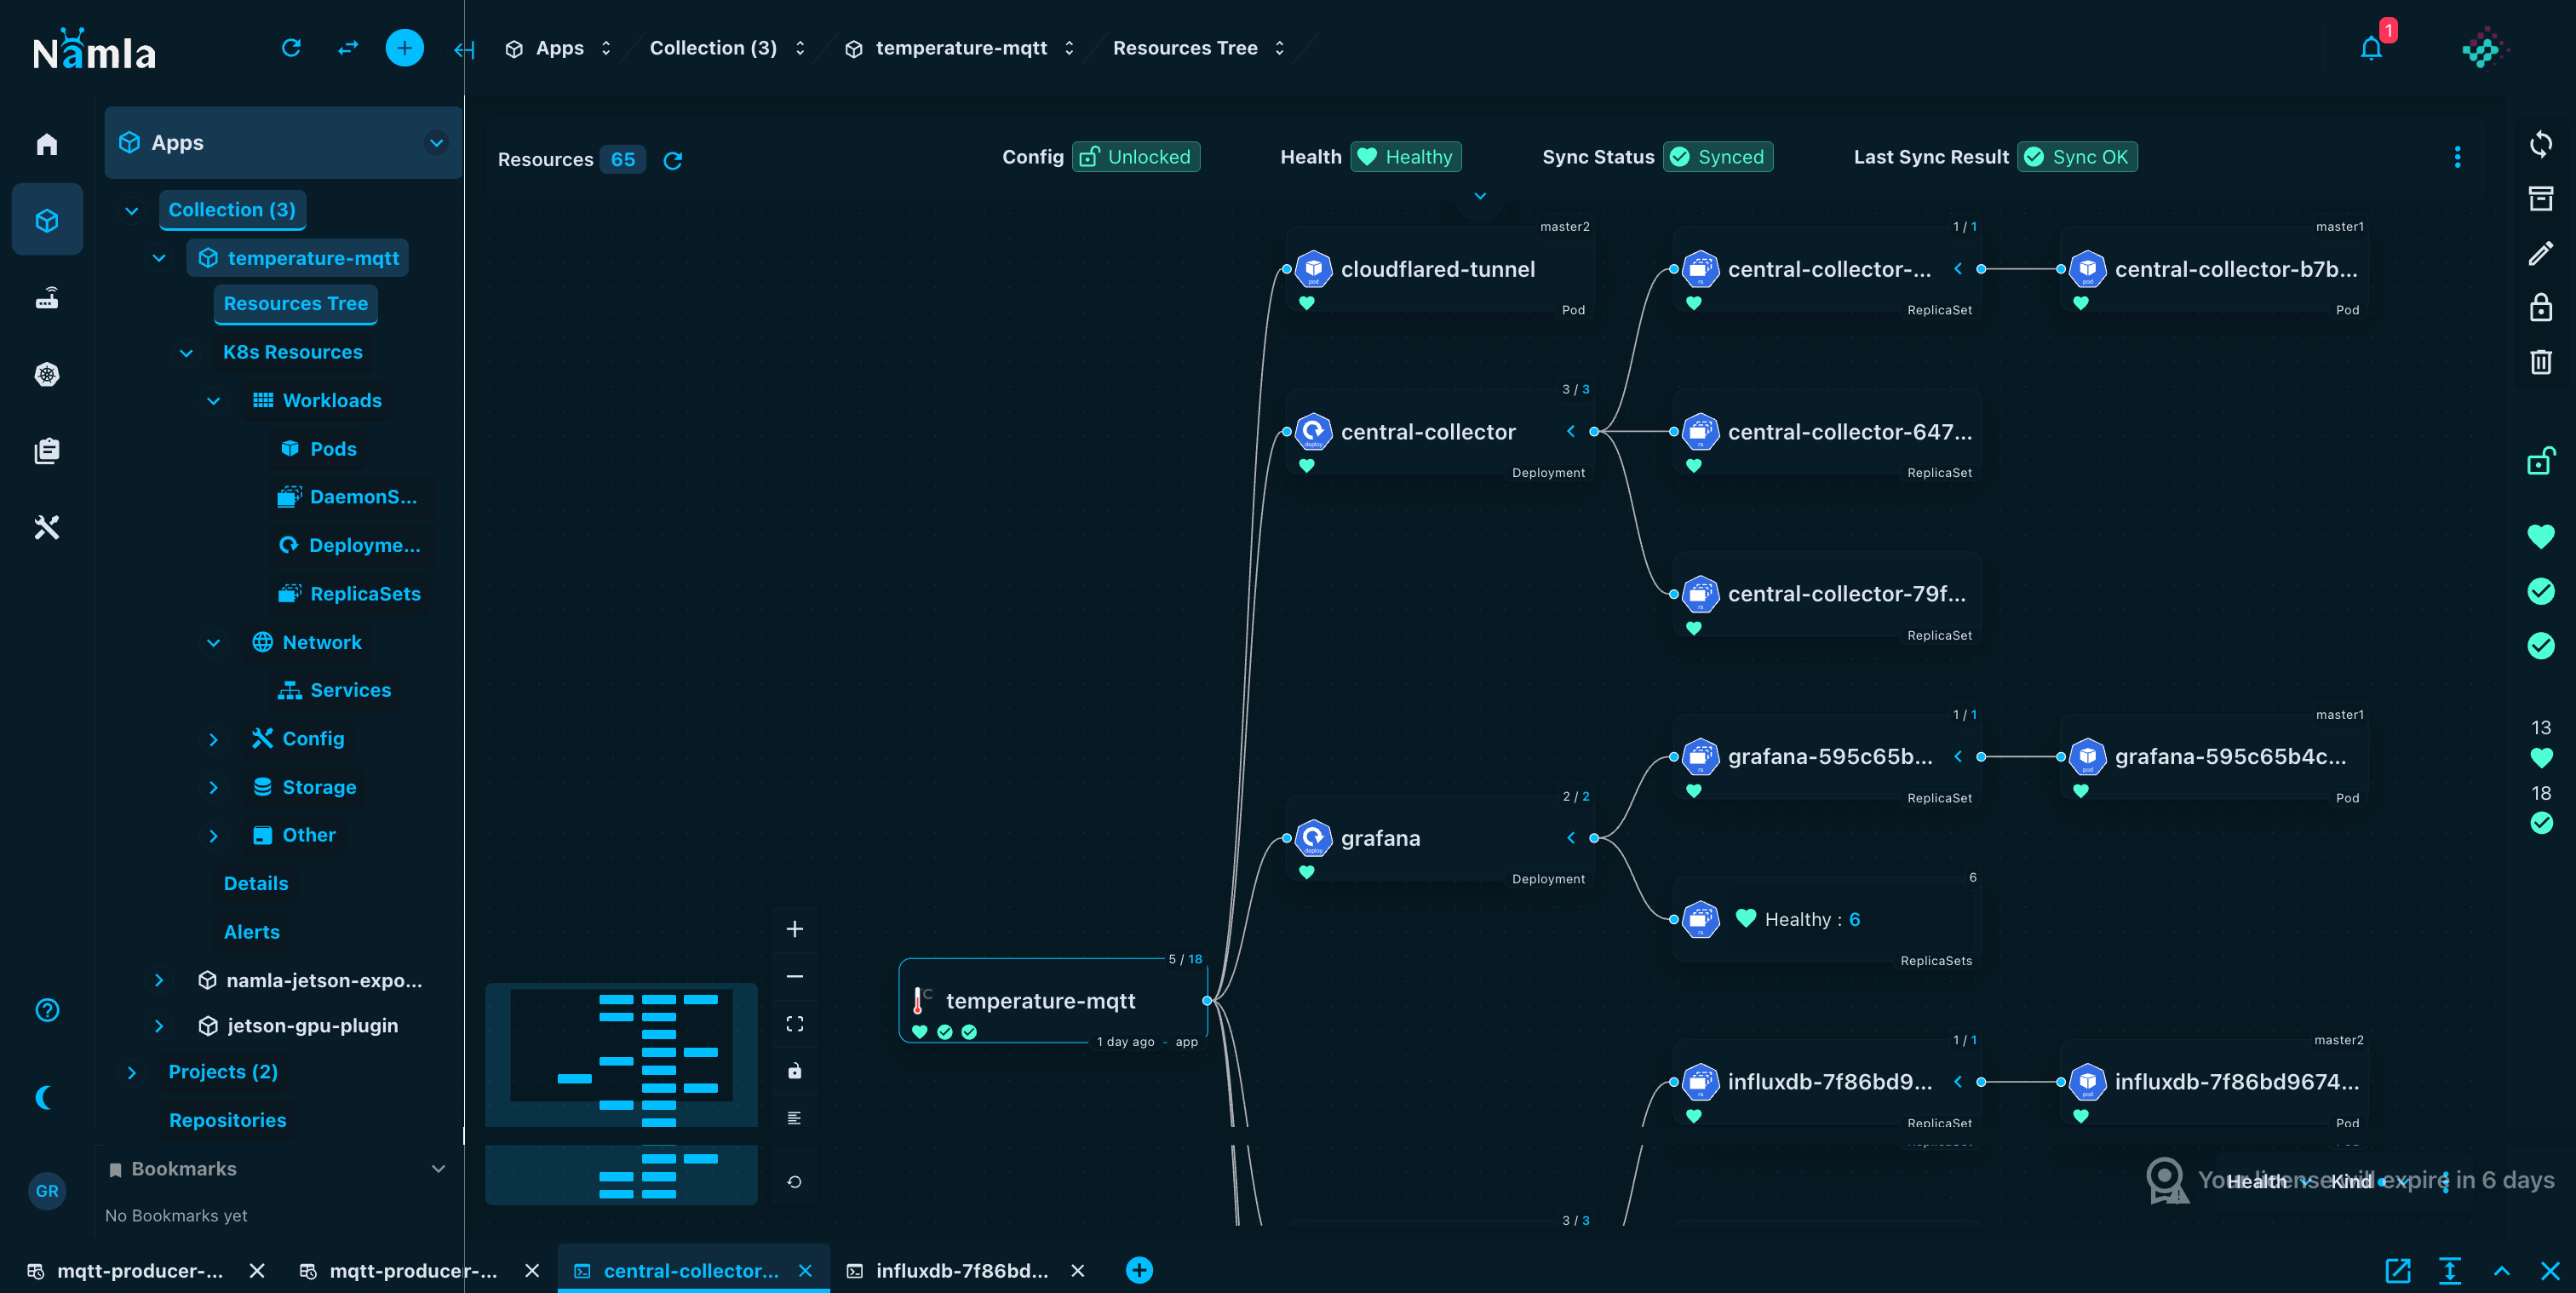Toggle the Unlocked config badge

1136,157
